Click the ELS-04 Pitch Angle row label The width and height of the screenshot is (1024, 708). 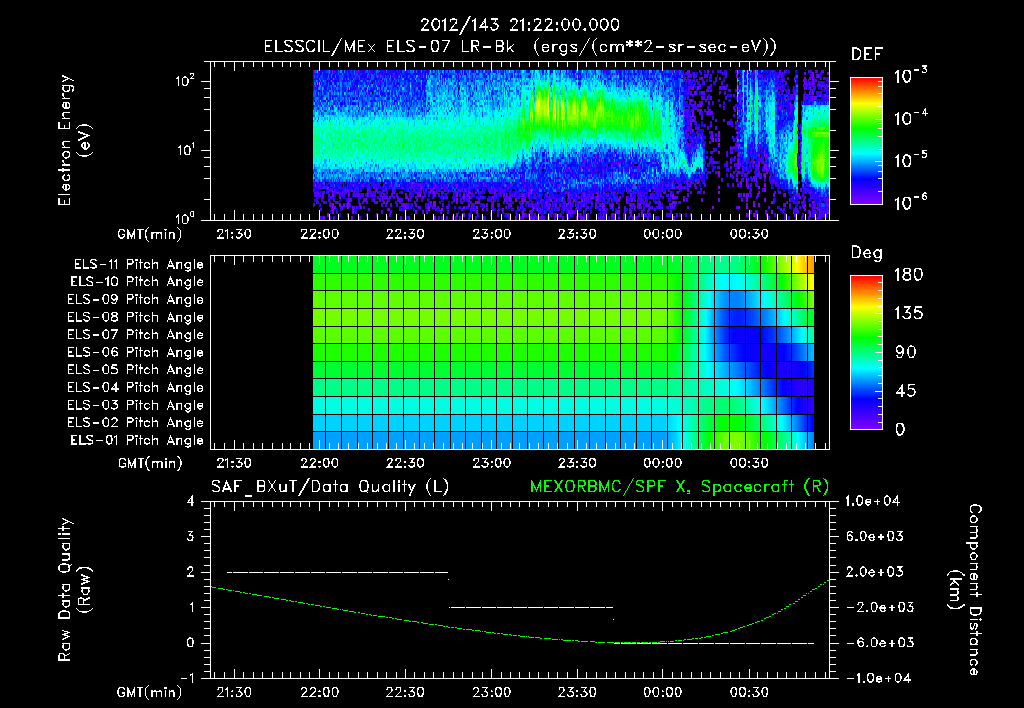click(x=136, y=387)
